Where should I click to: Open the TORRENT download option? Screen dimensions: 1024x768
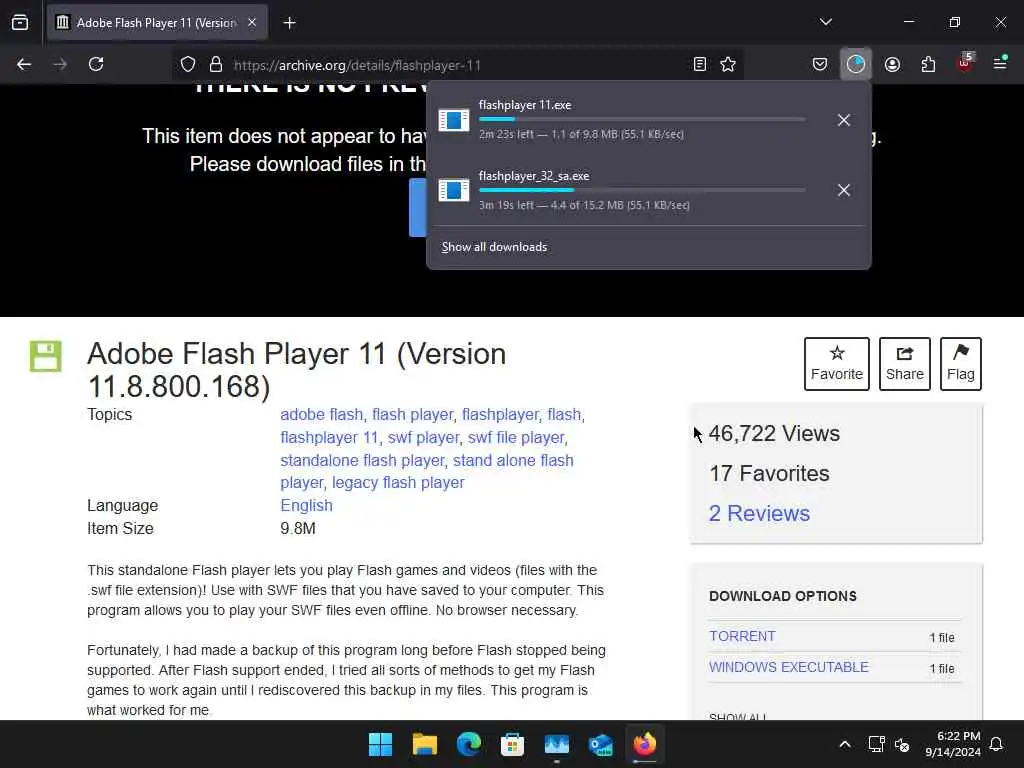tap(743, 636)
